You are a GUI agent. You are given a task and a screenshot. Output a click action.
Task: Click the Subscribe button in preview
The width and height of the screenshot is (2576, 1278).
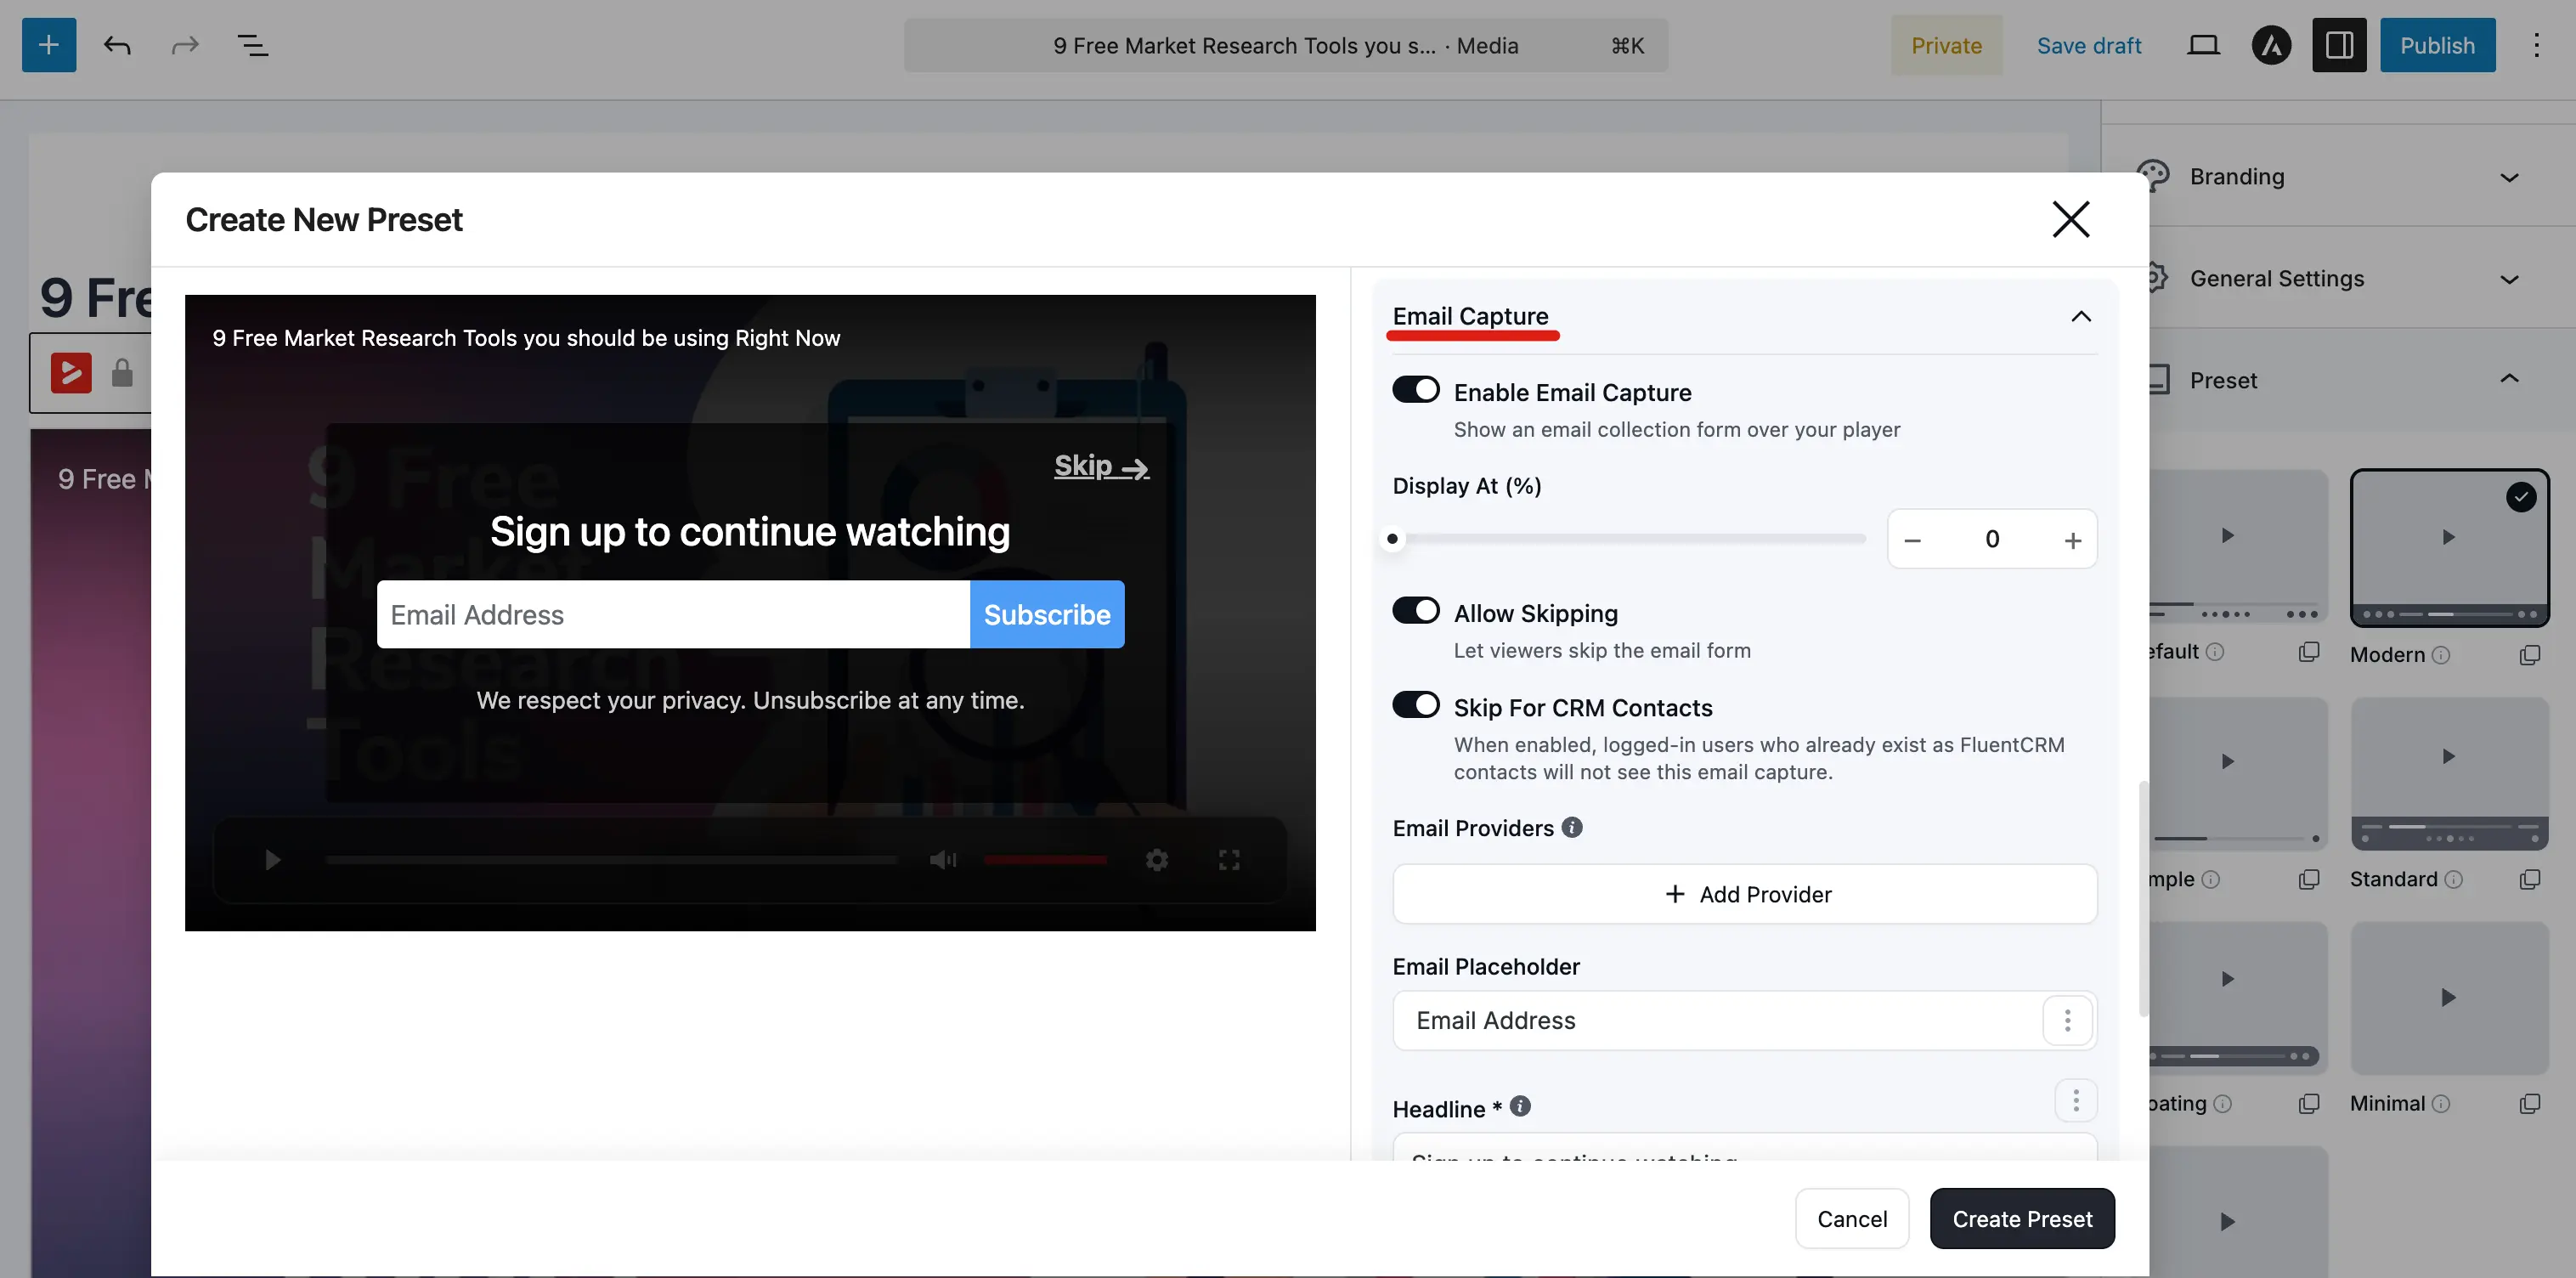1046,615
